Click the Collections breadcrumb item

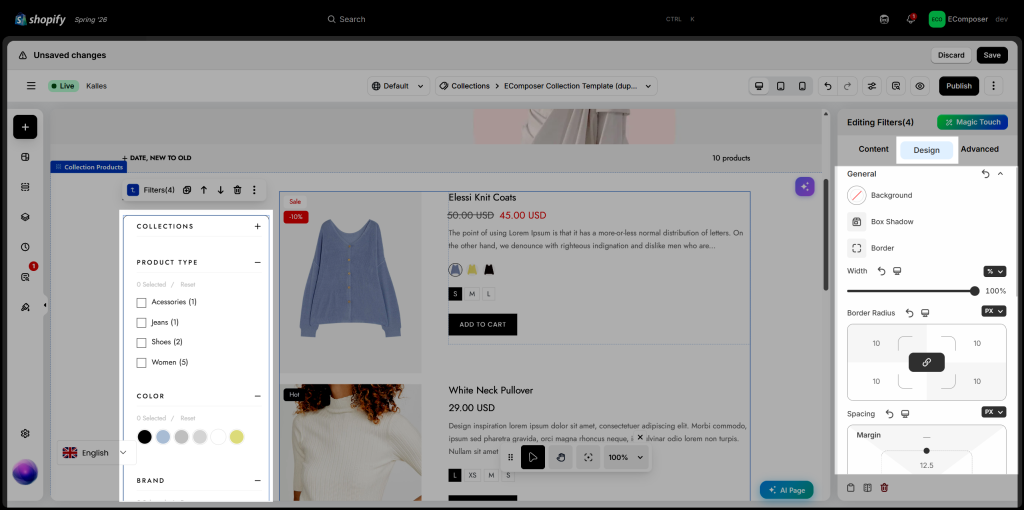pos(464,86)
